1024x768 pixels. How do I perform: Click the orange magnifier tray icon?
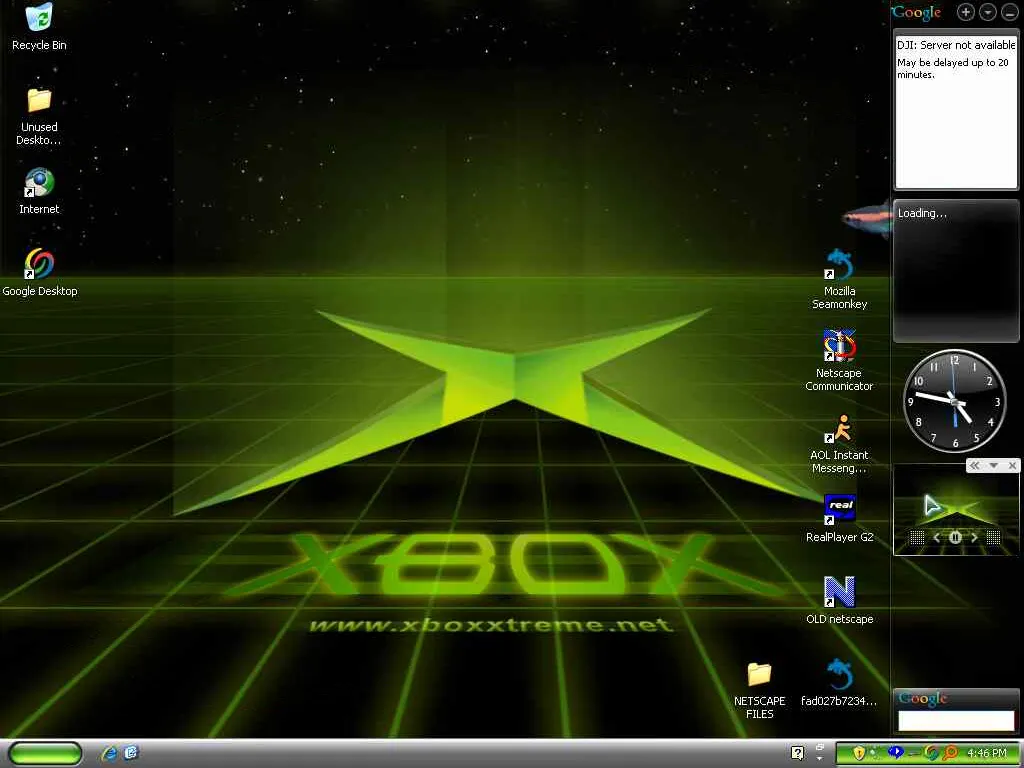(950, 754)
